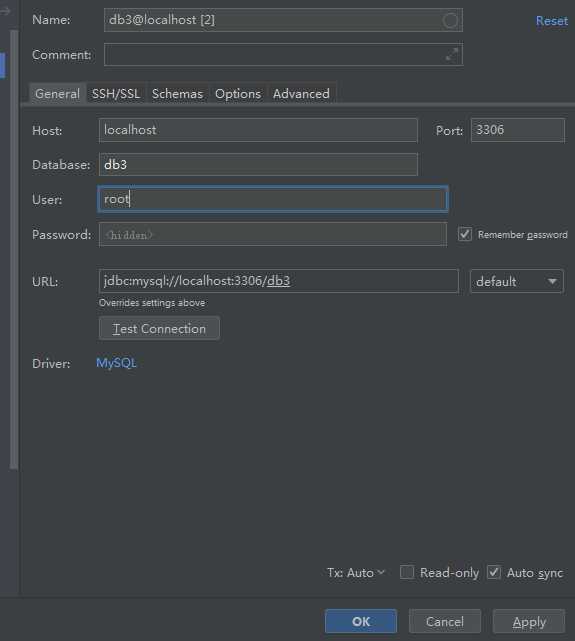Screen dimensions: 575x641
Task: Click the Port field showing 3306
Action: tap(518, 130)
